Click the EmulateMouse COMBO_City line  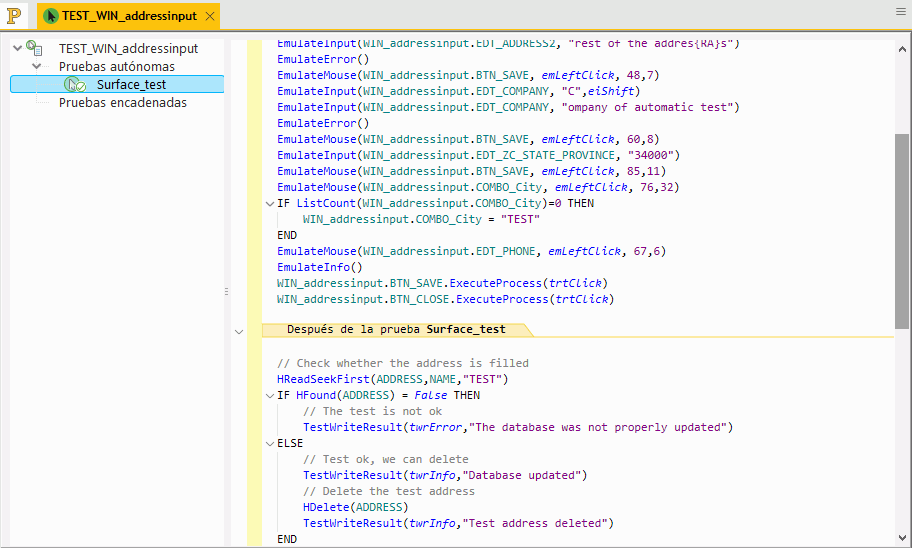pyautogui.click(x=478, y=187)
